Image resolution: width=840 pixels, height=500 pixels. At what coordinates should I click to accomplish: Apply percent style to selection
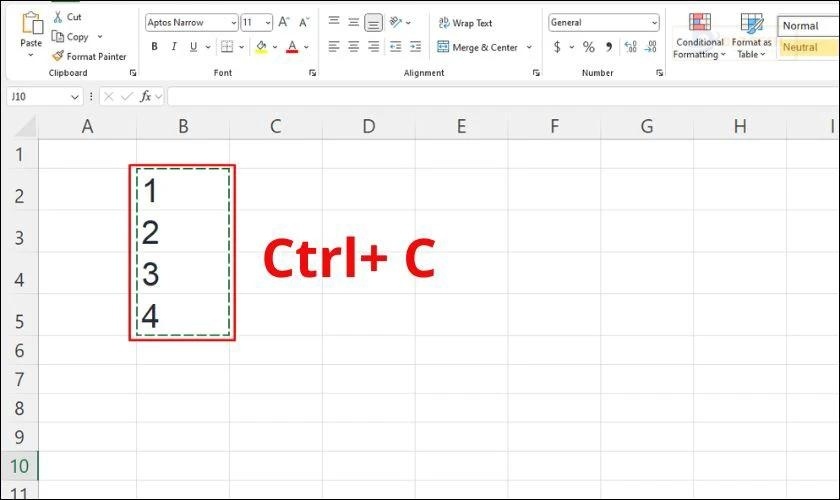pyautogui.click(x=588, y=47)
